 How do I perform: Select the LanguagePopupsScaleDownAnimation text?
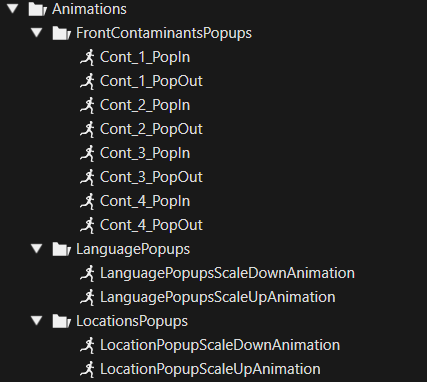[x=227, y=273]
